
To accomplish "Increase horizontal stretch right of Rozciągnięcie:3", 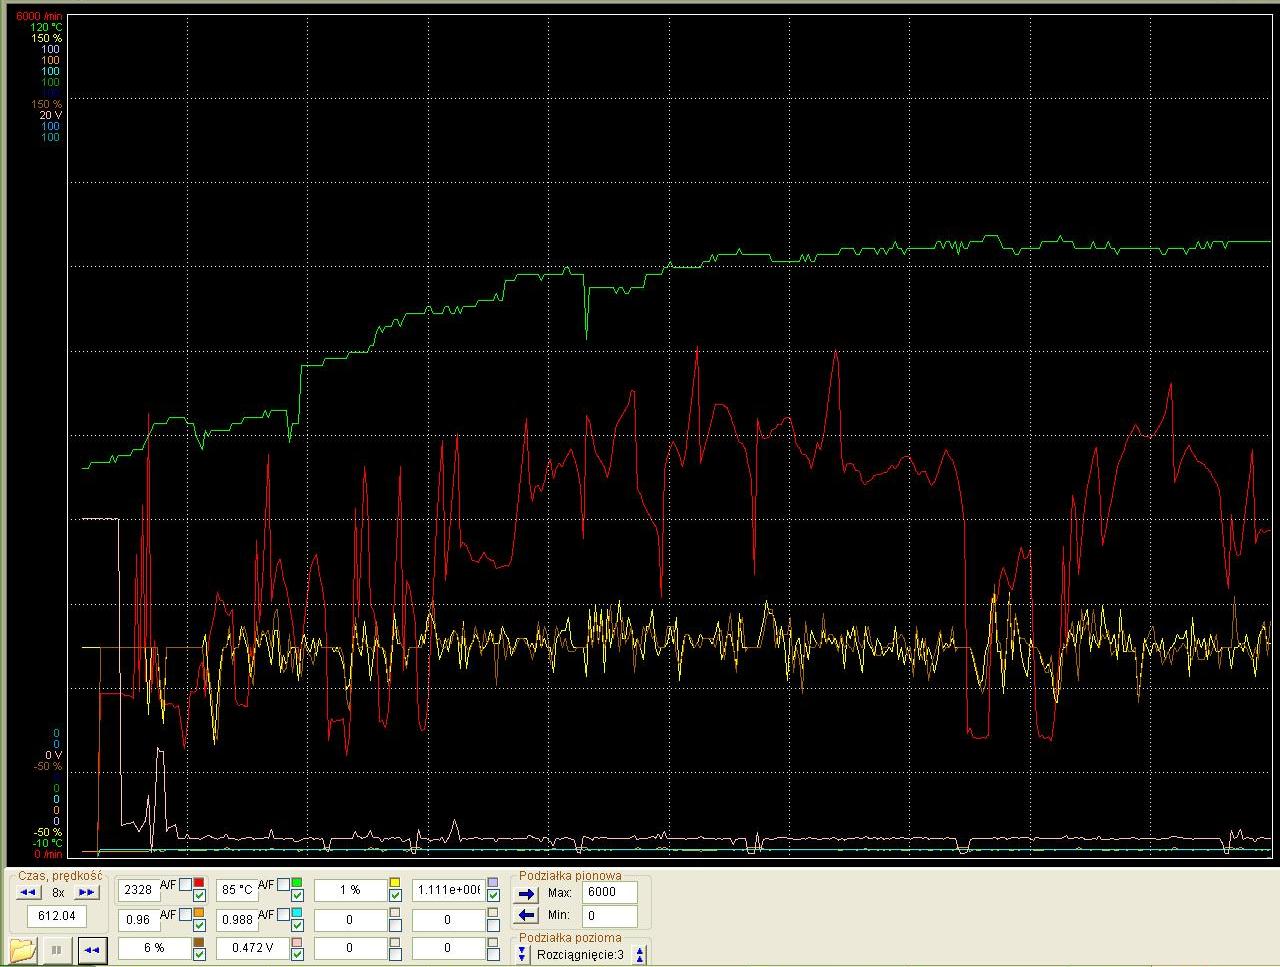I will click(x=640, y=954).
